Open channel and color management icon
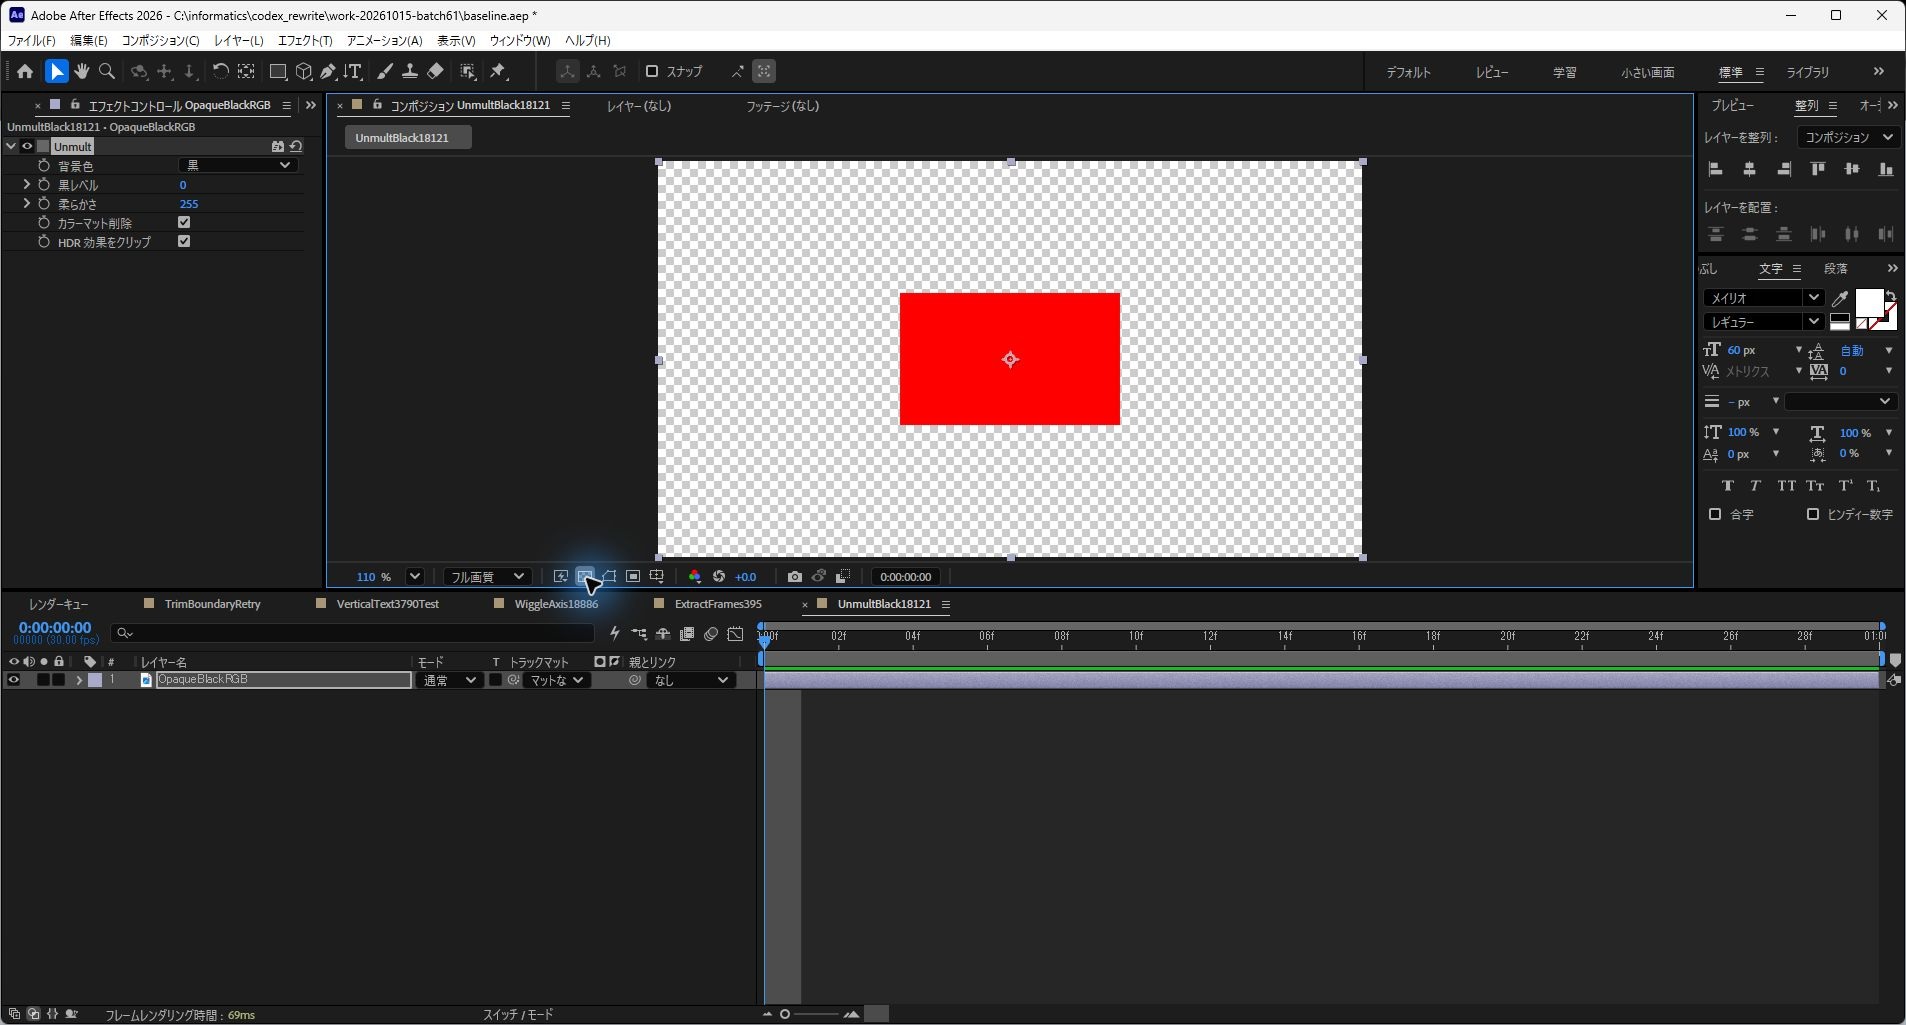The width and height of the screenshot is (1906, 1025). coord(694,577)
